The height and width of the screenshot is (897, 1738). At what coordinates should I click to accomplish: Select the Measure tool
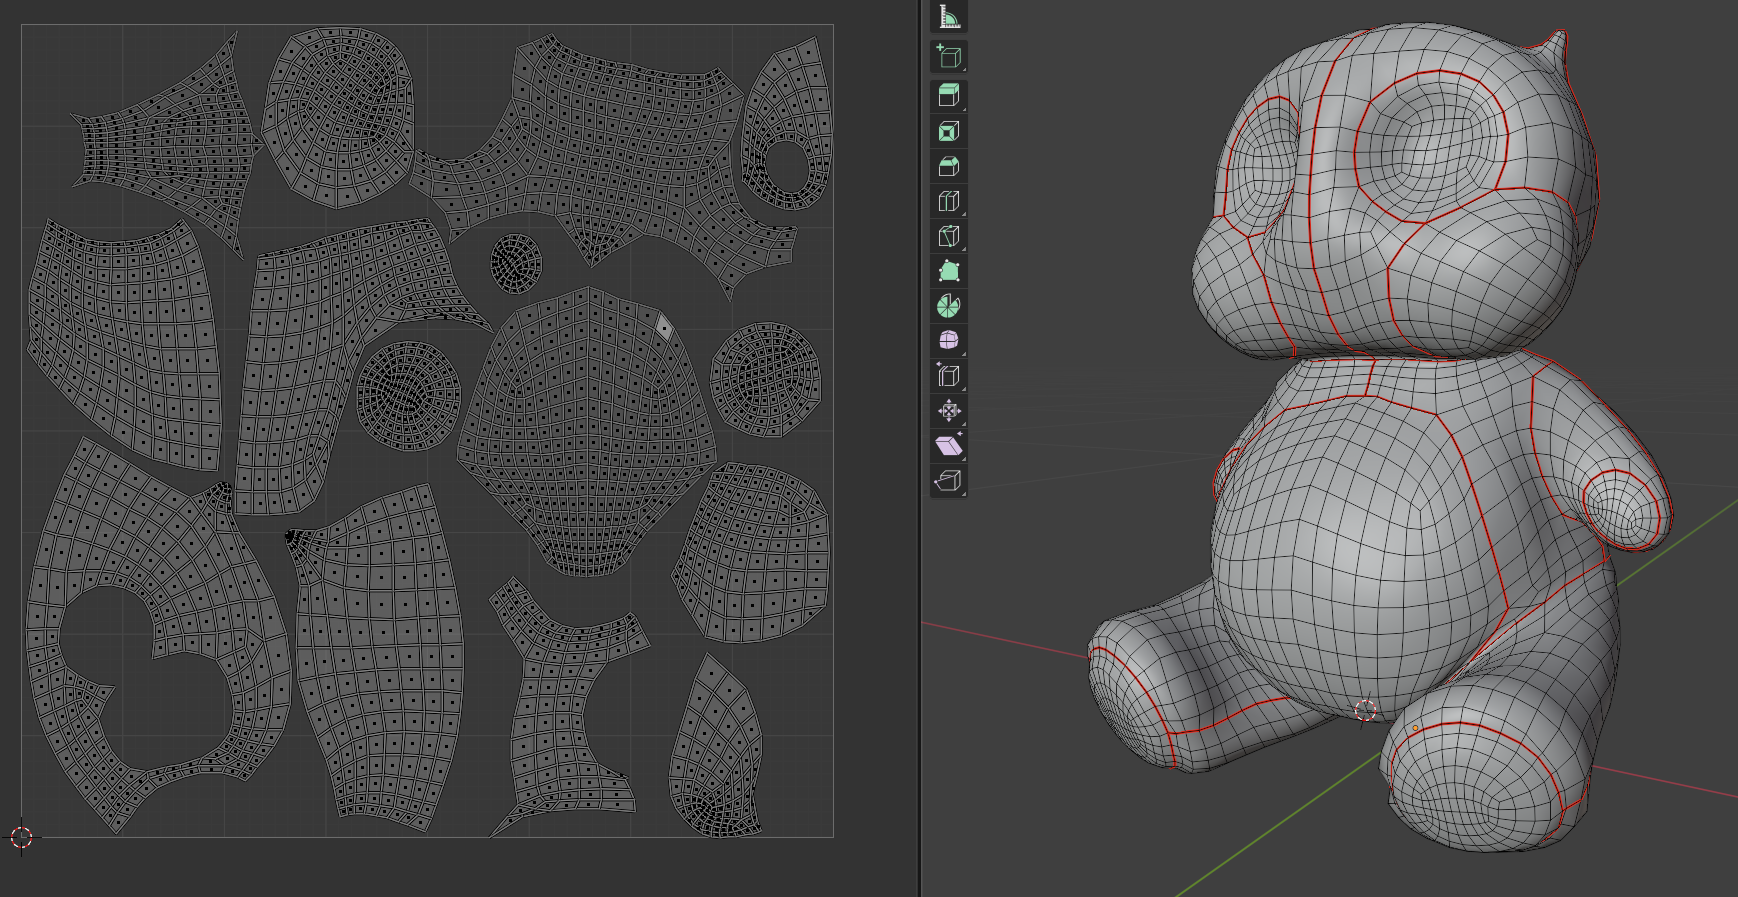coord(948,17)
